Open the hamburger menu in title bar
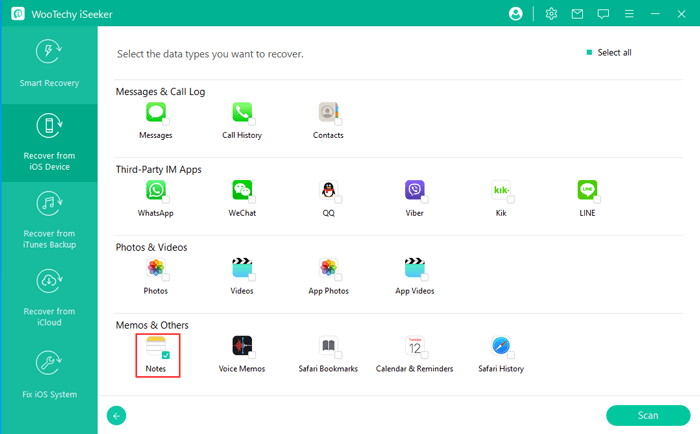This screenshot has width=700, height=434. pos(629,14)
